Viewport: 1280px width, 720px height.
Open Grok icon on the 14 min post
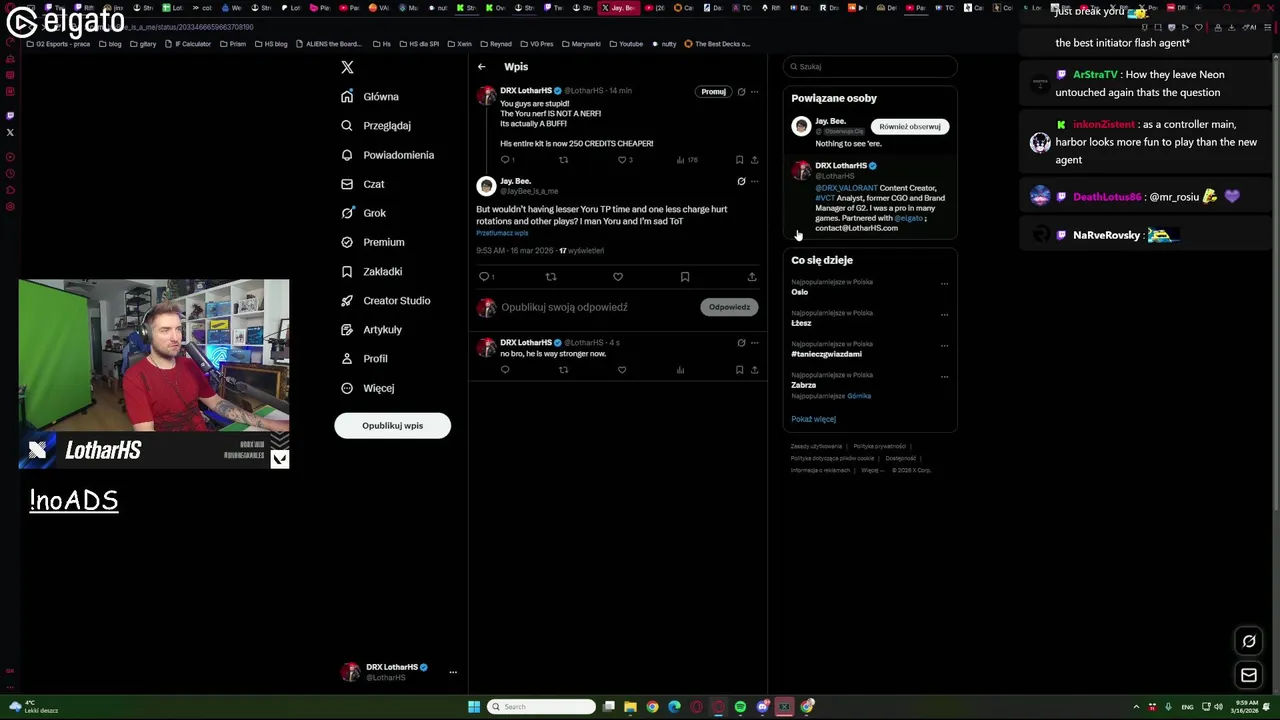click(741, 91)
